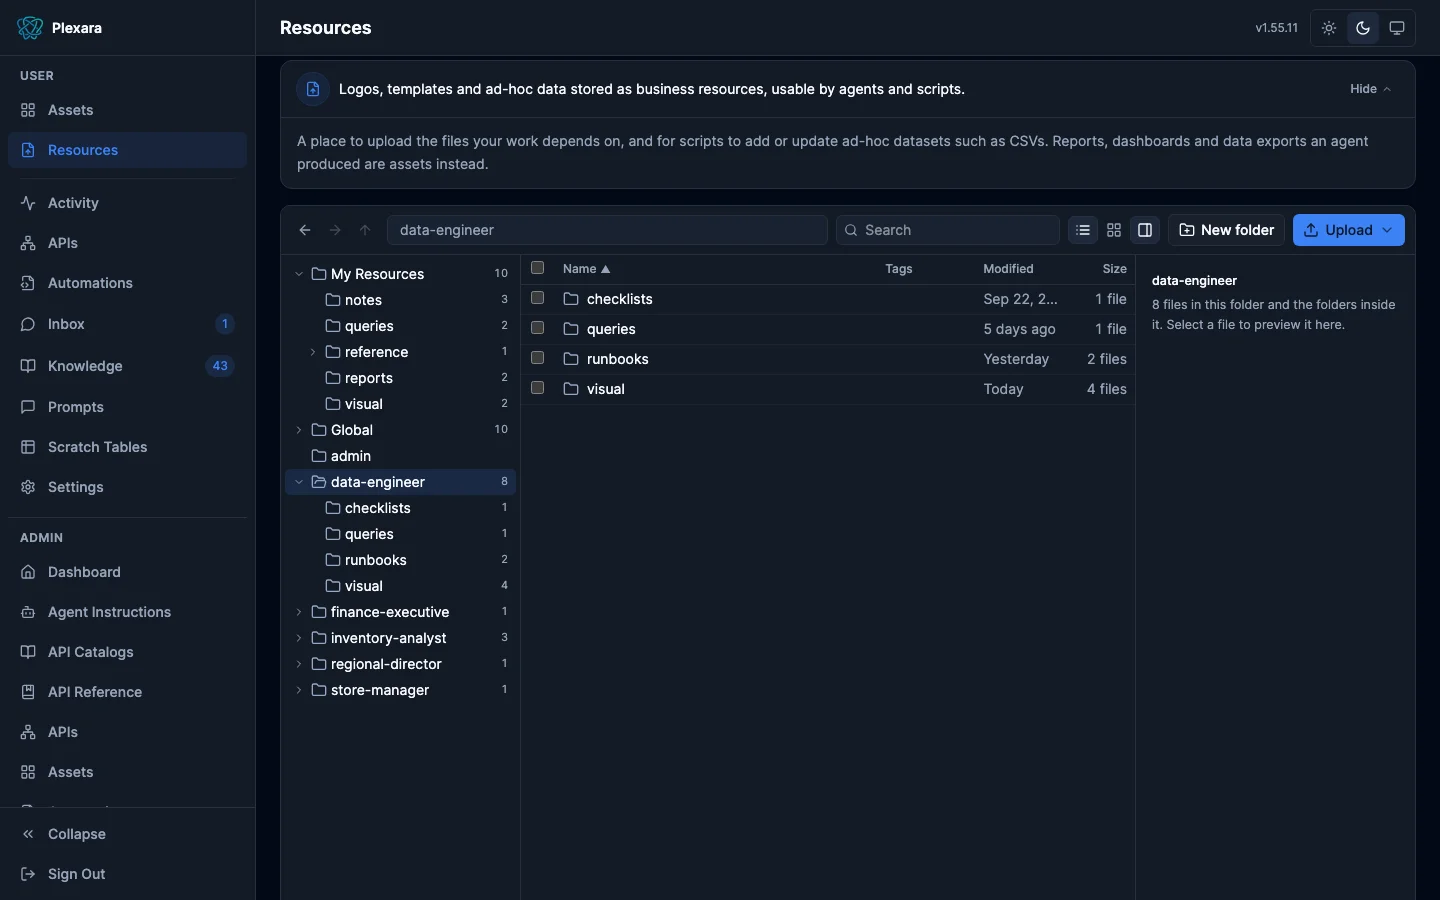Select inventory-analyst folder in tree

click(401, 638)
